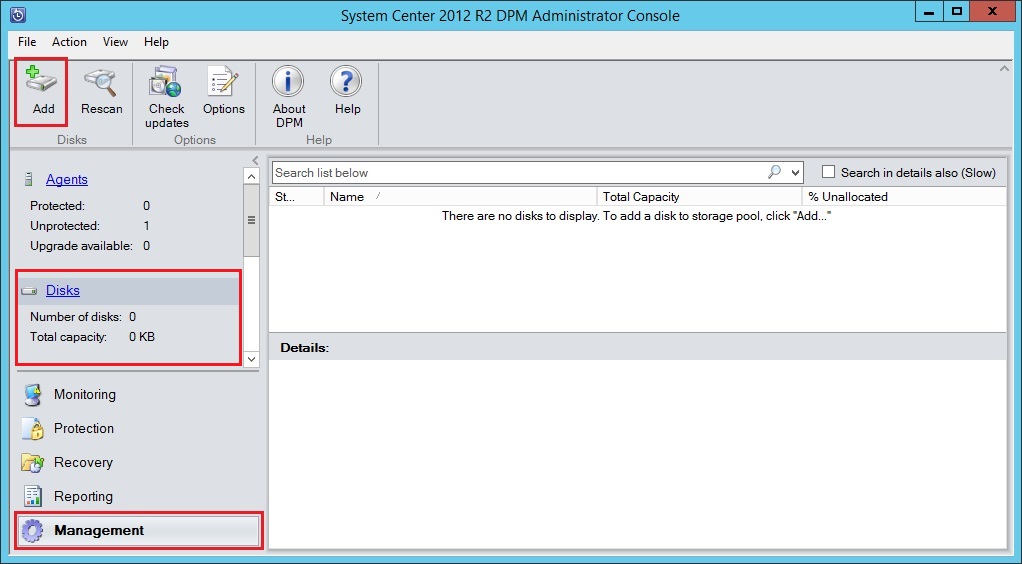The width and height of the screenshot is (1022, 564).
Task: Open the Reporting workspace
Action: (x=82, y=496)
